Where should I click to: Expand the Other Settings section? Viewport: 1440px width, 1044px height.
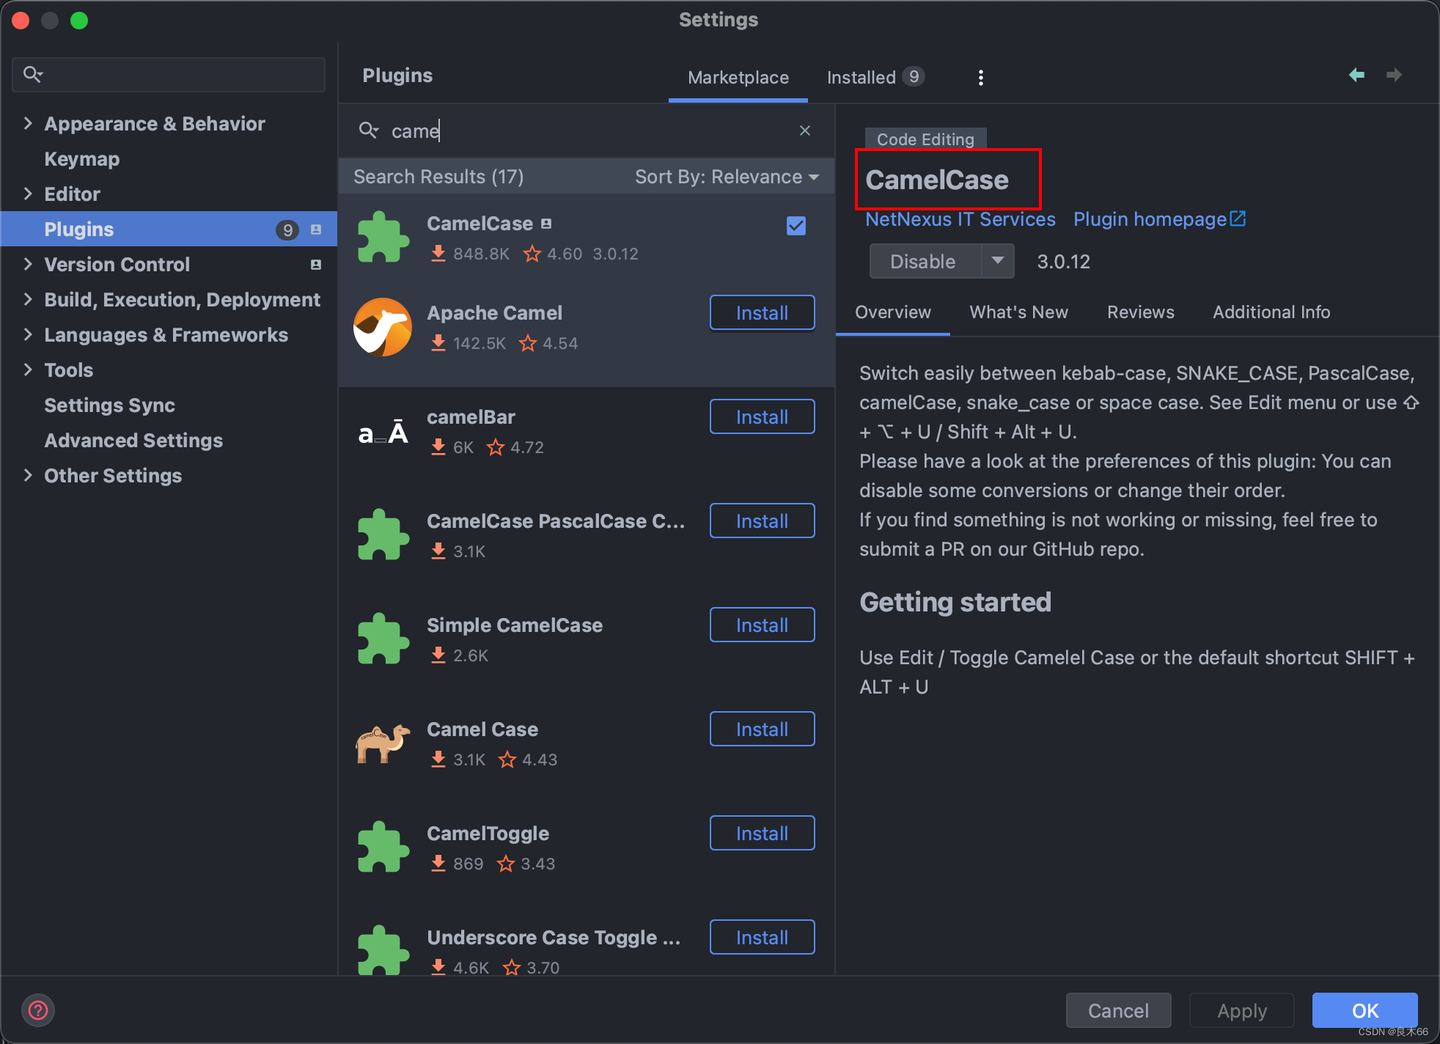(x=28, y=475)
